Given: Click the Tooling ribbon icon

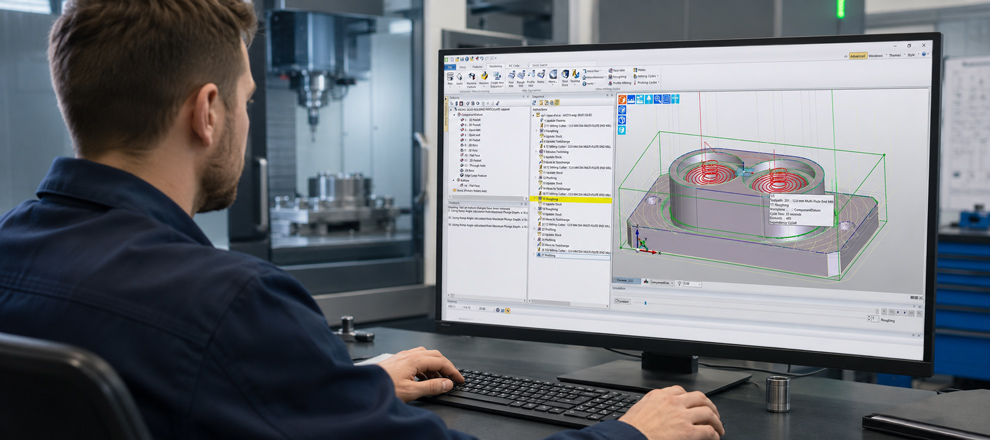Looking at the screenshot, I should click(x=575, y=74).
